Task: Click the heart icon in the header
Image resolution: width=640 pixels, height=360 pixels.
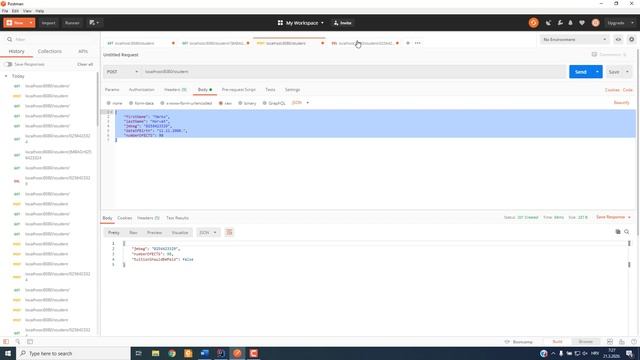Action: pos(582,23)
